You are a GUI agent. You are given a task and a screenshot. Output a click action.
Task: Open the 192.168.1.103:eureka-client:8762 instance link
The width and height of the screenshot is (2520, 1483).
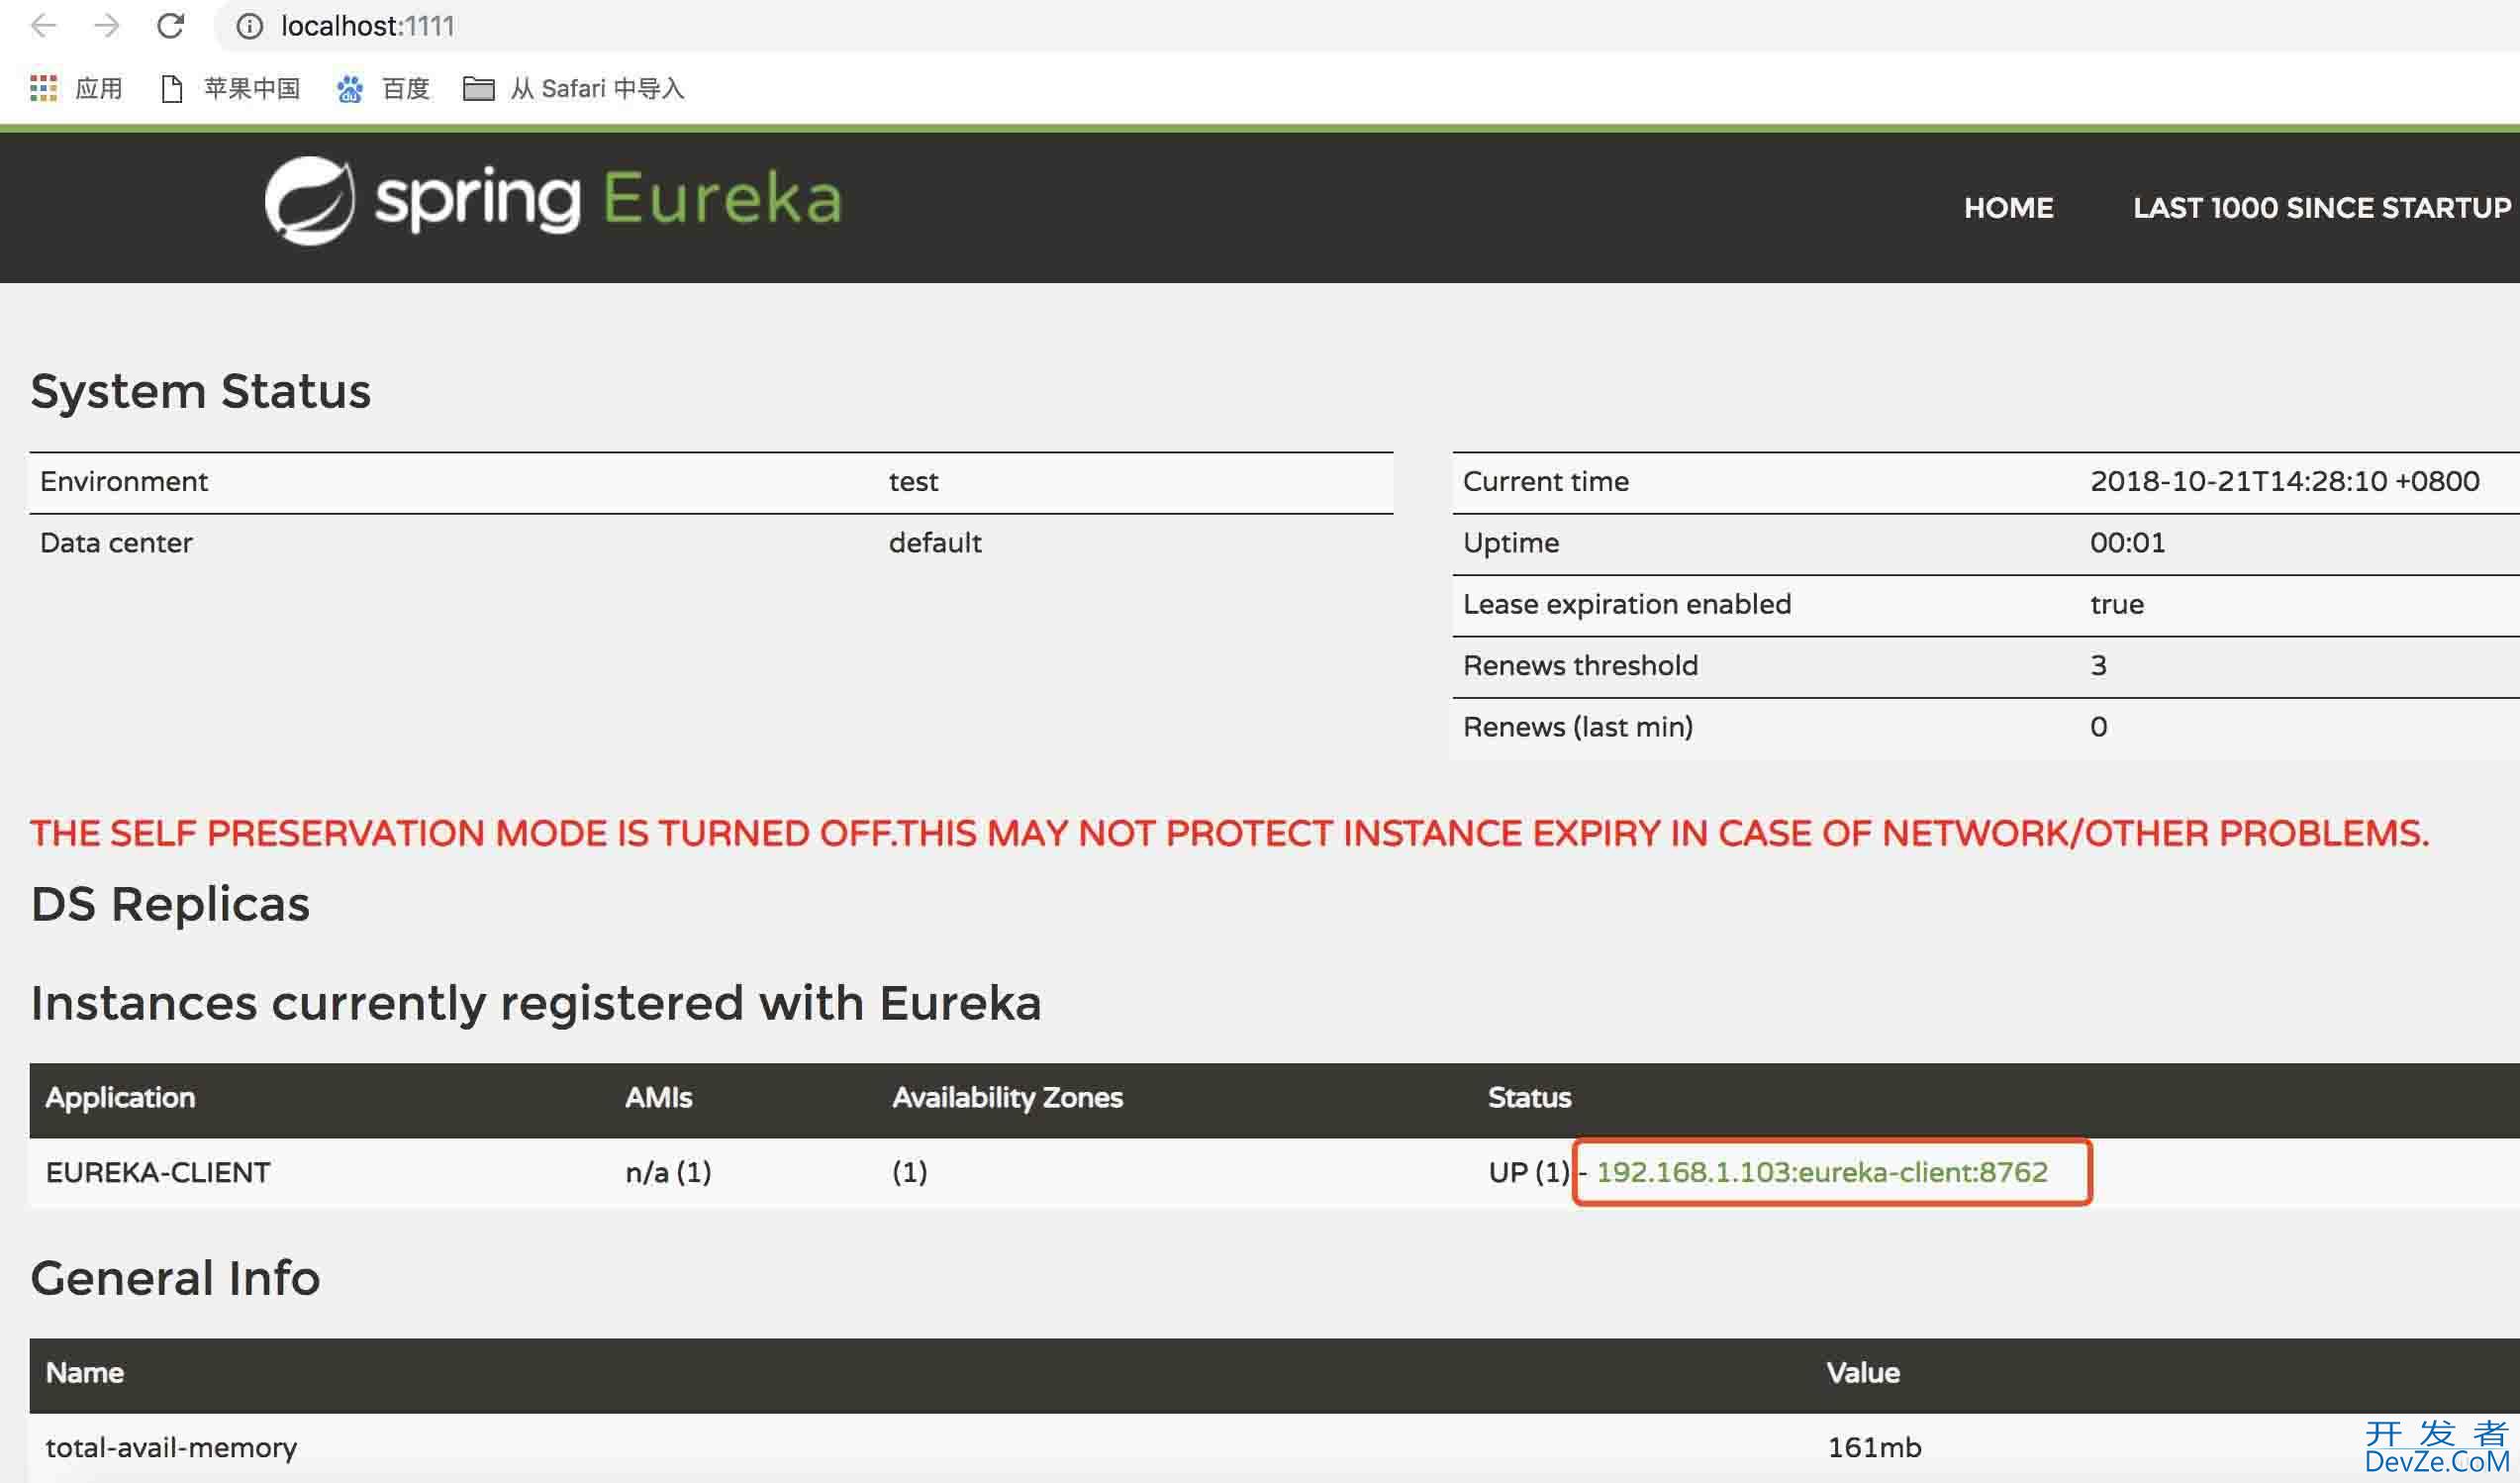point(1822,1172)
